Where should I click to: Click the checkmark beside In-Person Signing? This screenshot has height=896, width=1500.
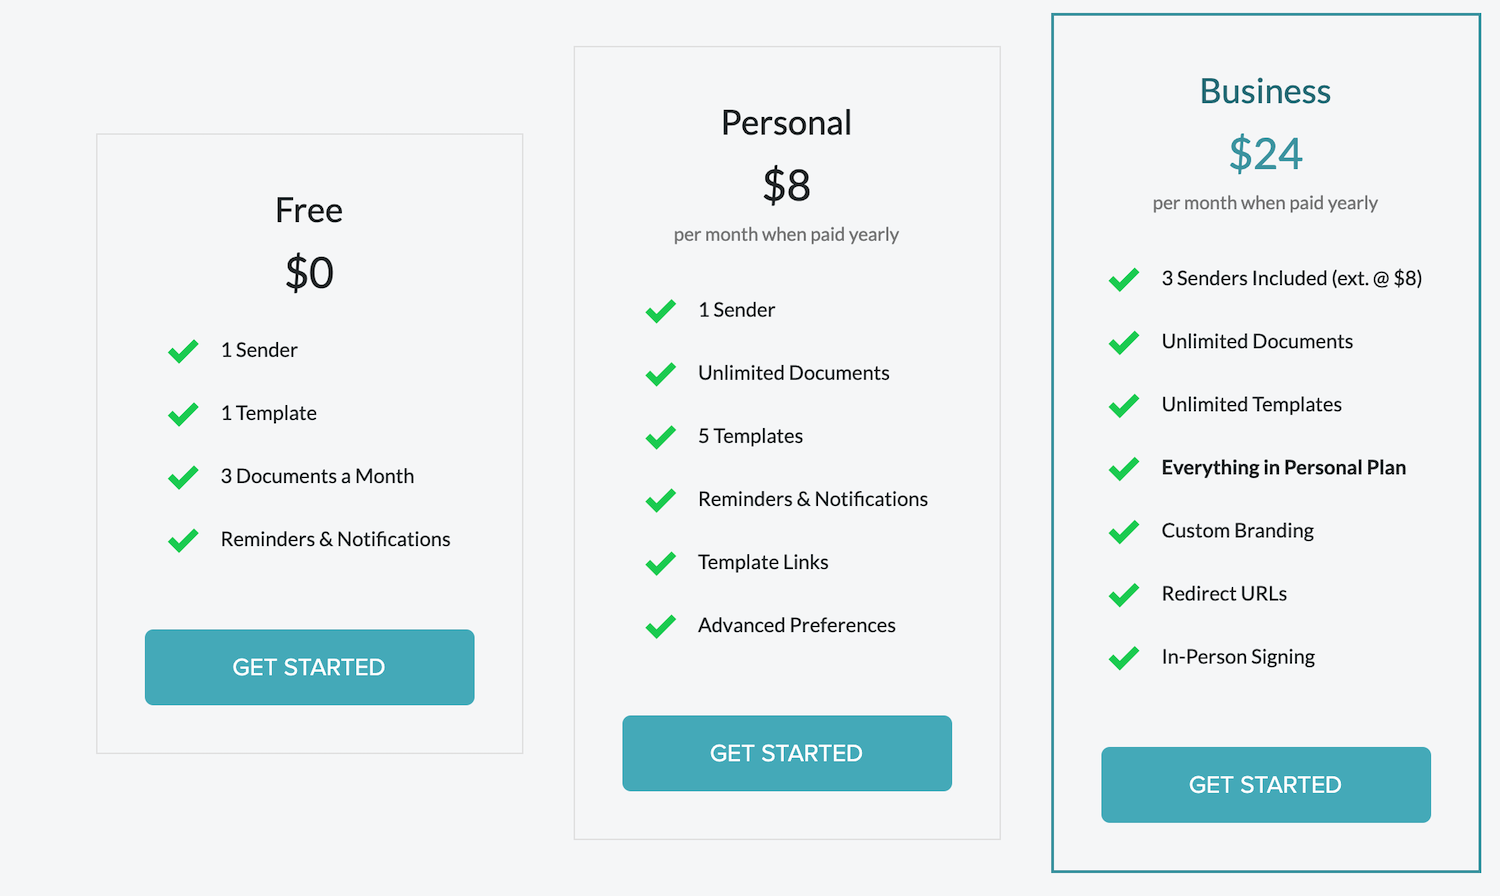click(x=1124, y=657)
